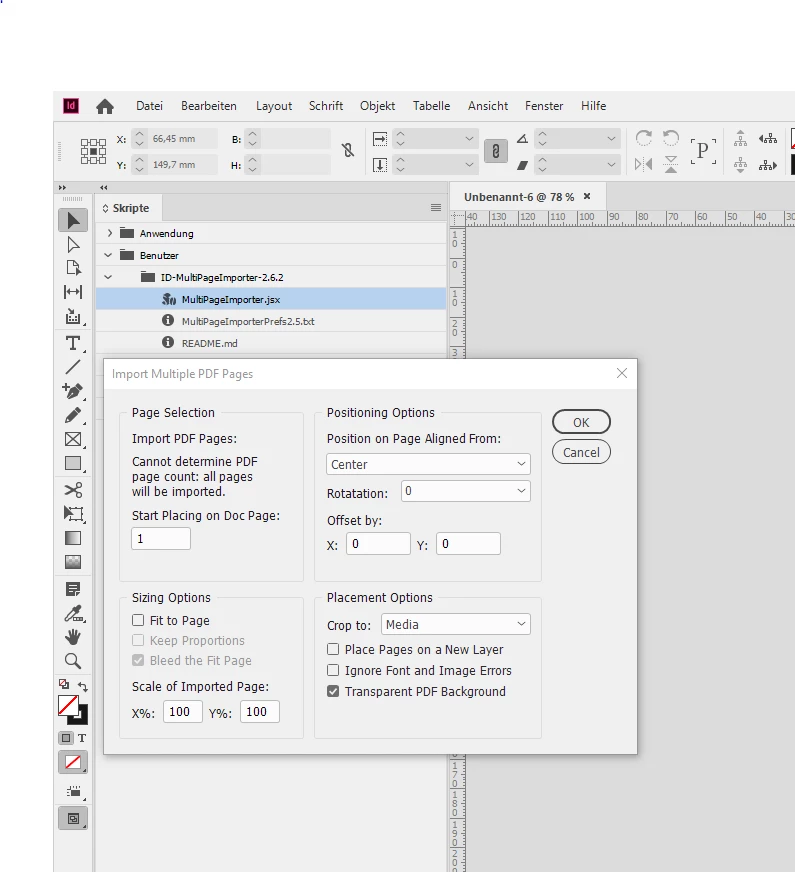The width and height of the screenshot is (795, 872).
Task: Select the Hand tool
Action: coord(73,637)
